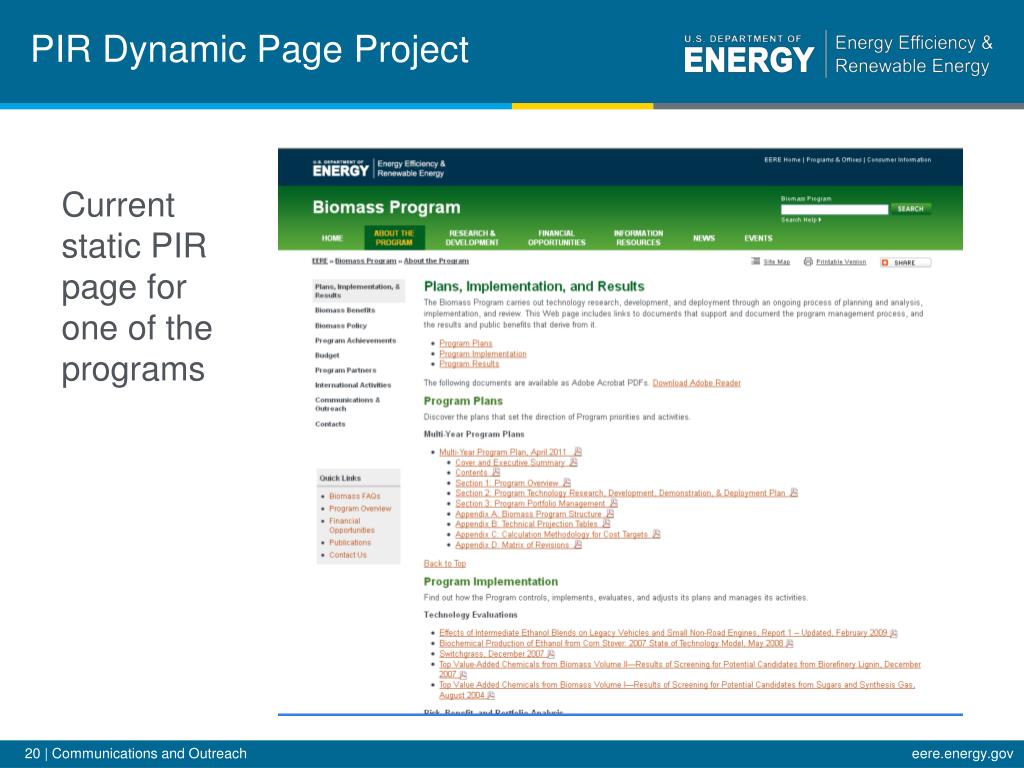This screenshot has width=1024, height=768.
Task: Open Program Achievements in the sidebar
Action: (355, 340)
